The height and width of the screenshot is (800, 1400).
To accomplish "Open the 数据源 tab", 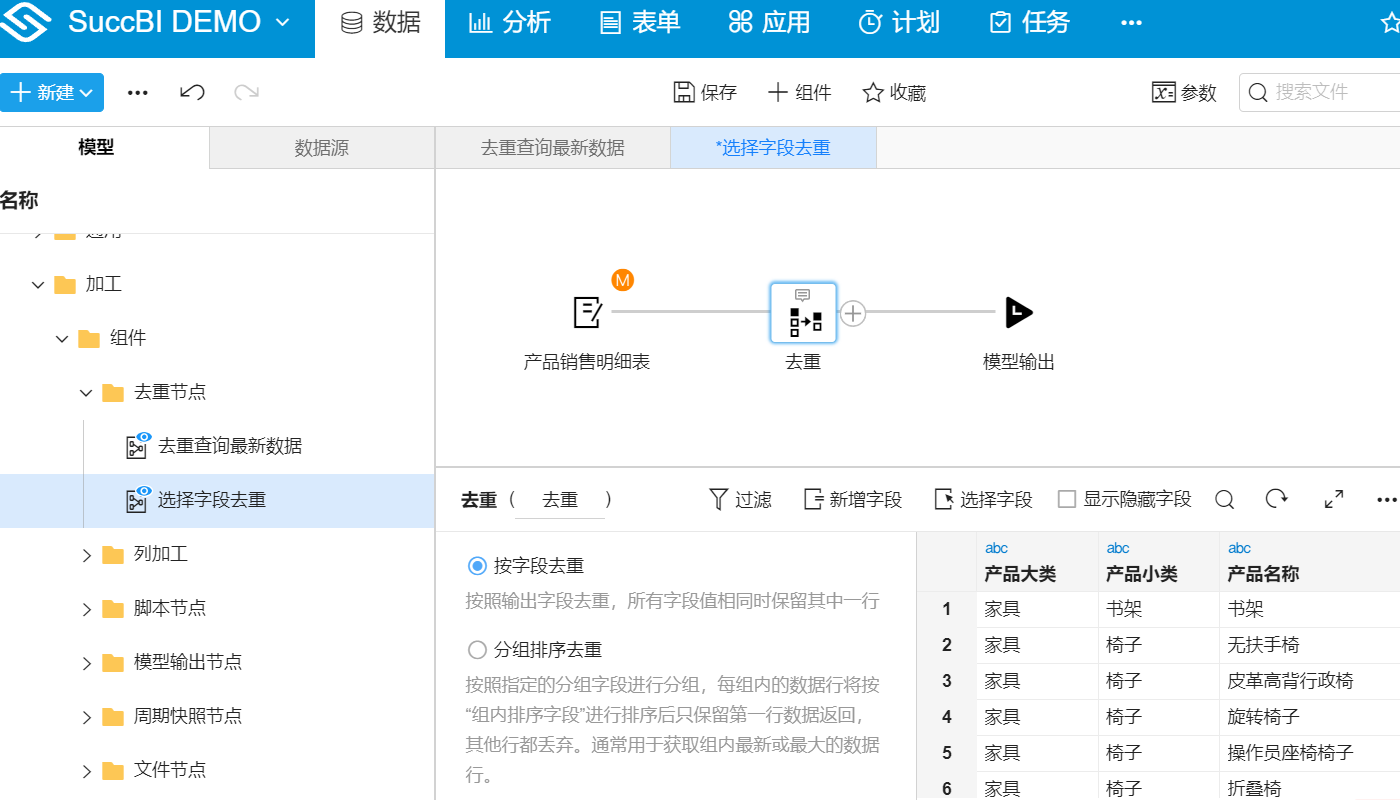I will tap(320, 147).
